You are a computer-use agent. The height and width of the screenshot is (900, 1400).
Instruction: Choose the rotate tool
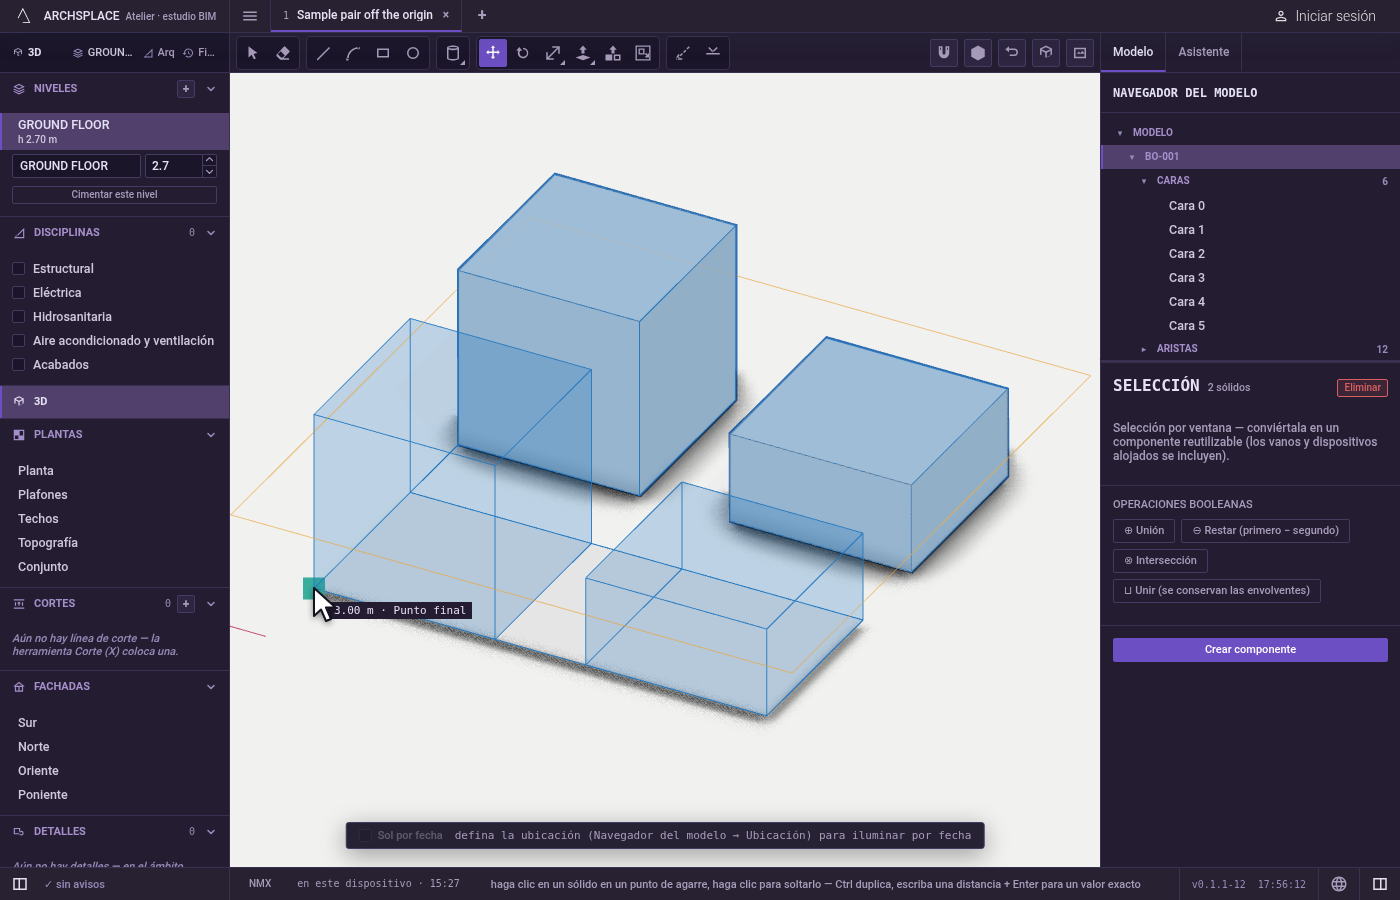(523, 53)
